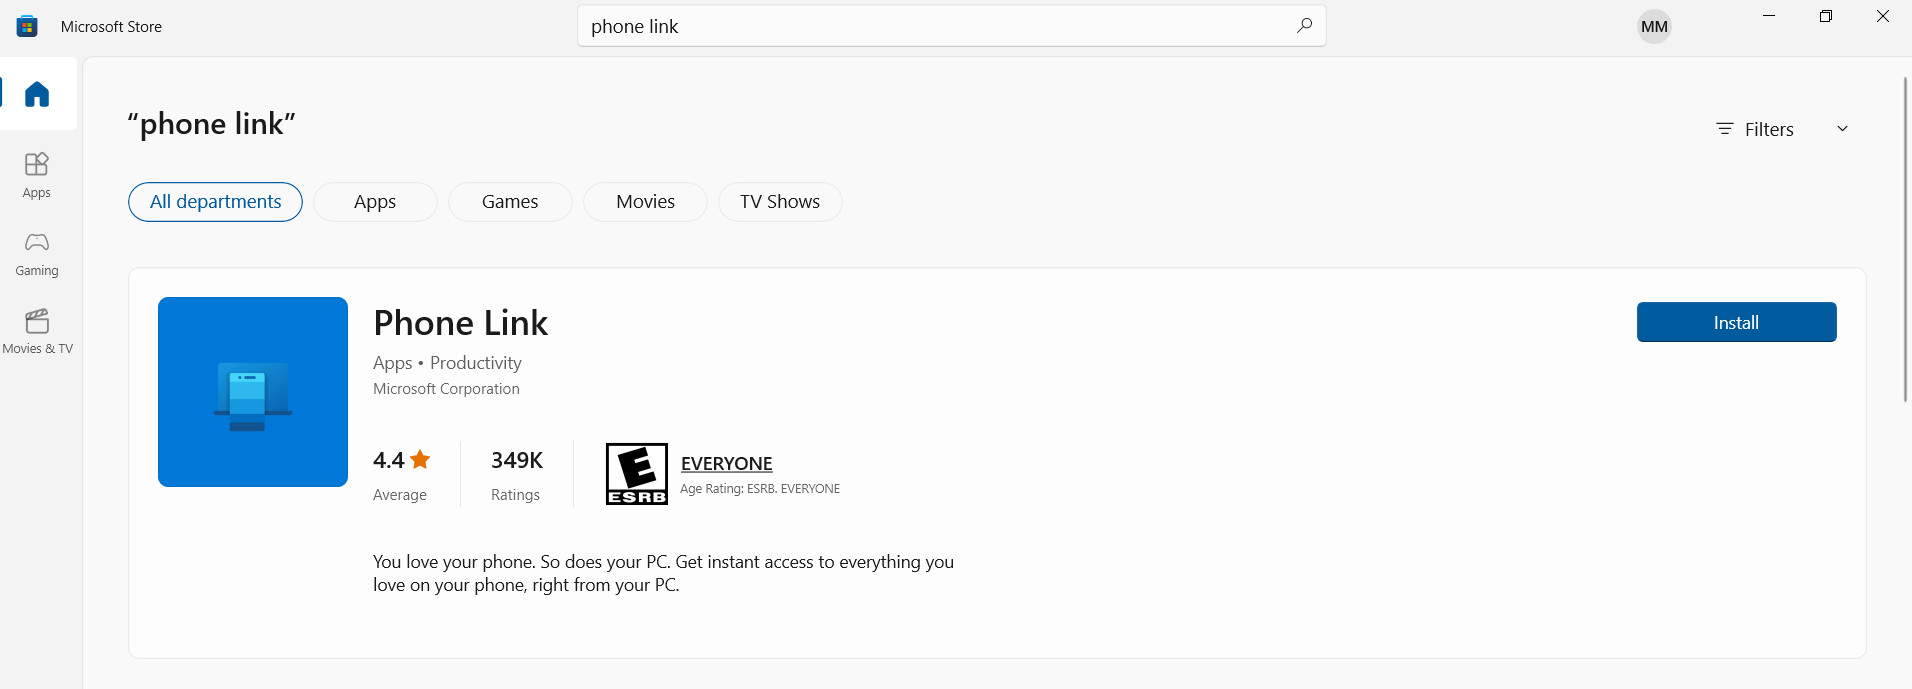
Task: Click the Microsoft Store logo icon
Action: coord(27,26)
